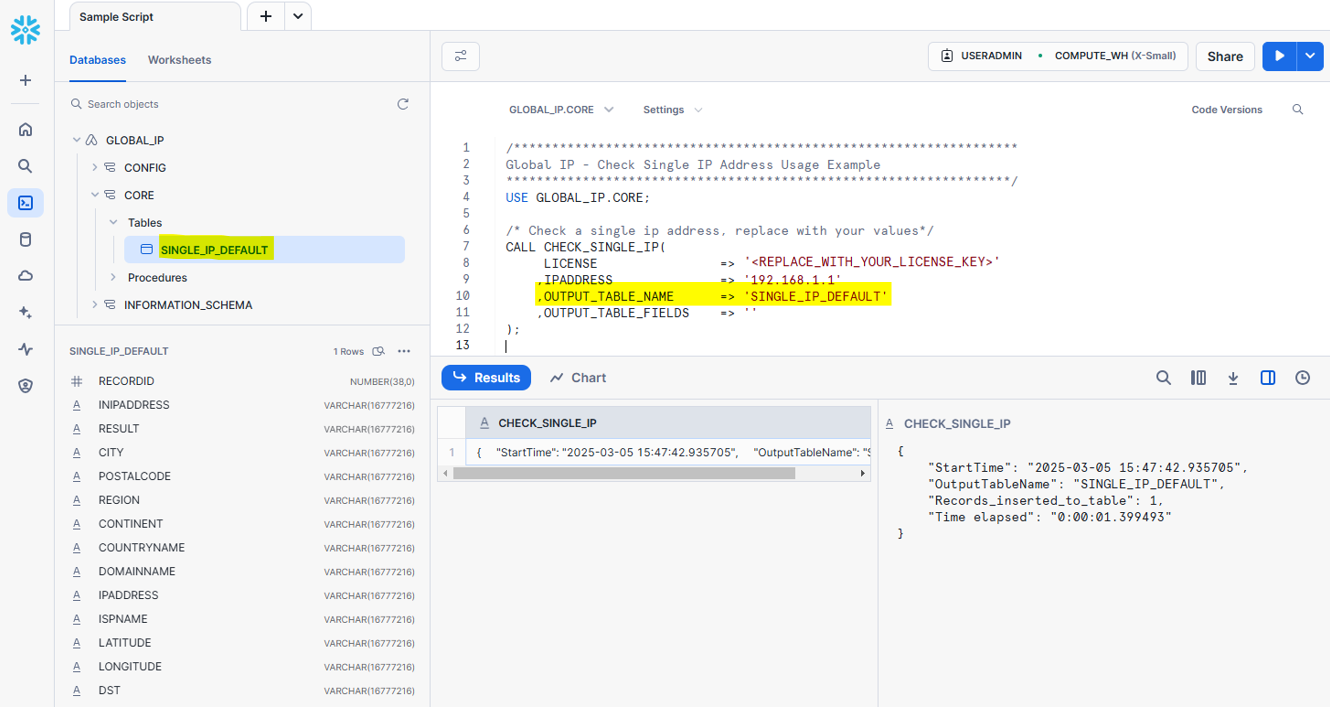Click the Share button

tap(1225, 56)
